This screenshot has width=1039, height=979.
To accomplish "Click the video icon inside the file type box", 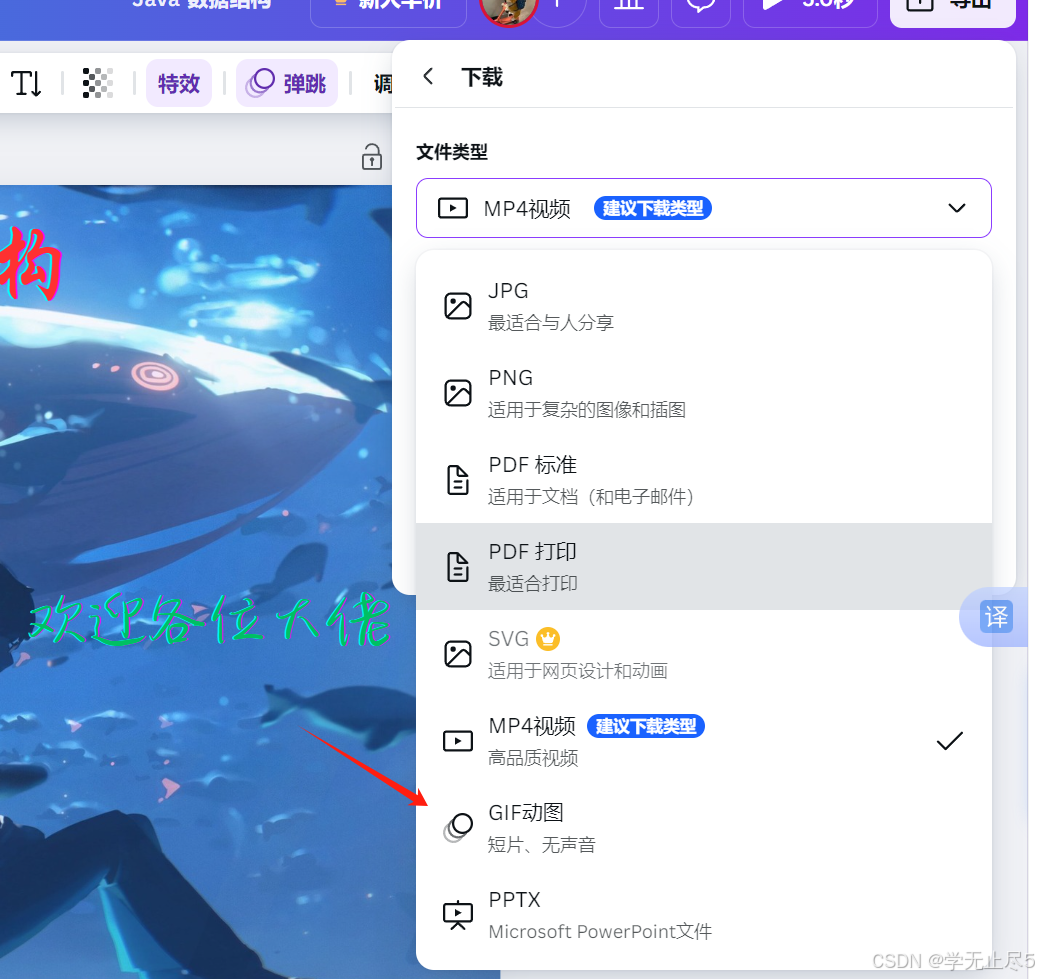I will (x=453, y=208).
